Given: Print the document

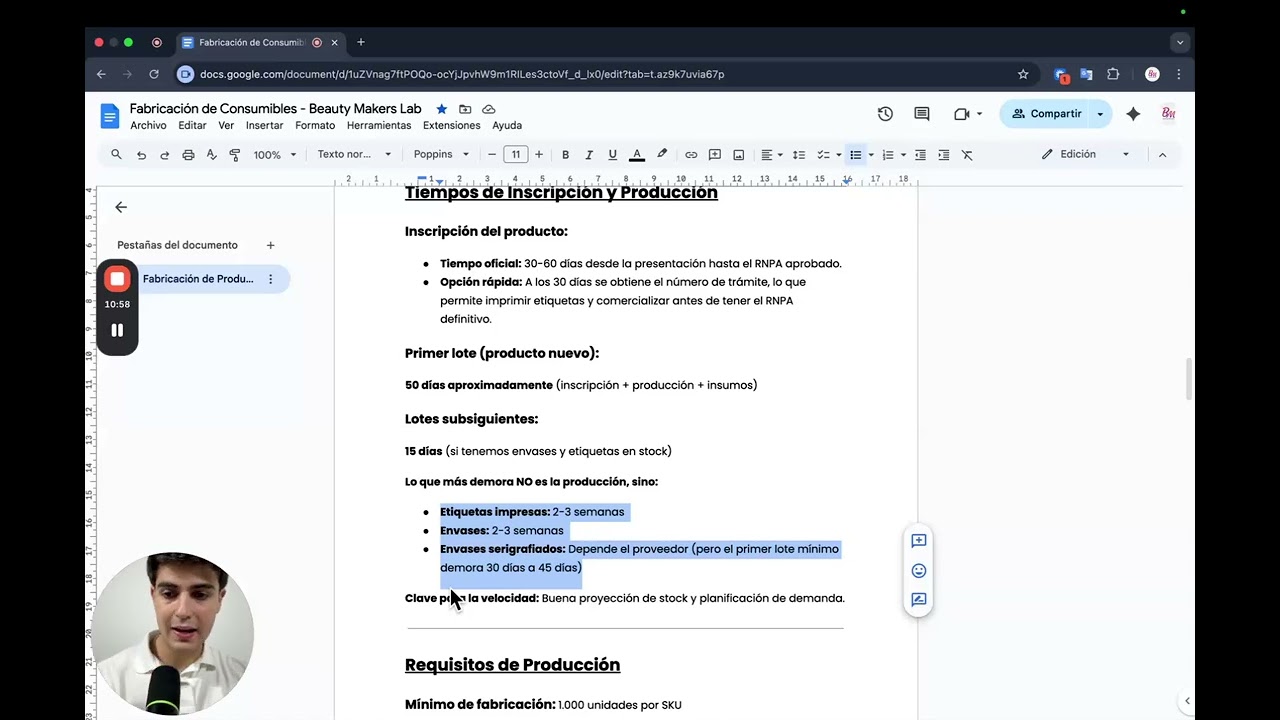Looking at the screenshot, I should click(188, 155).
